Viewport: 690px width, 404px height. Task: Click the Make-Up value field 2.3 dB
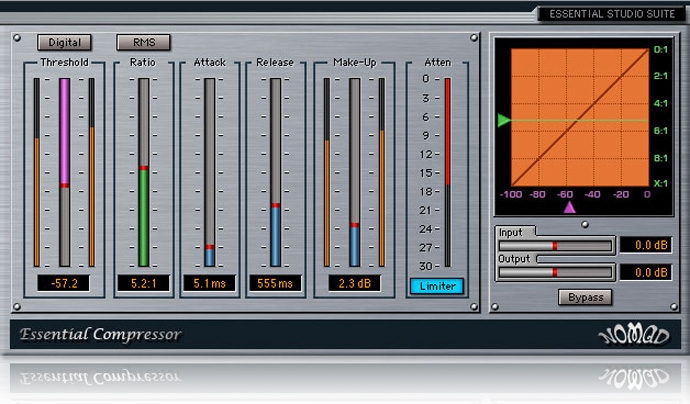(354, 284)
